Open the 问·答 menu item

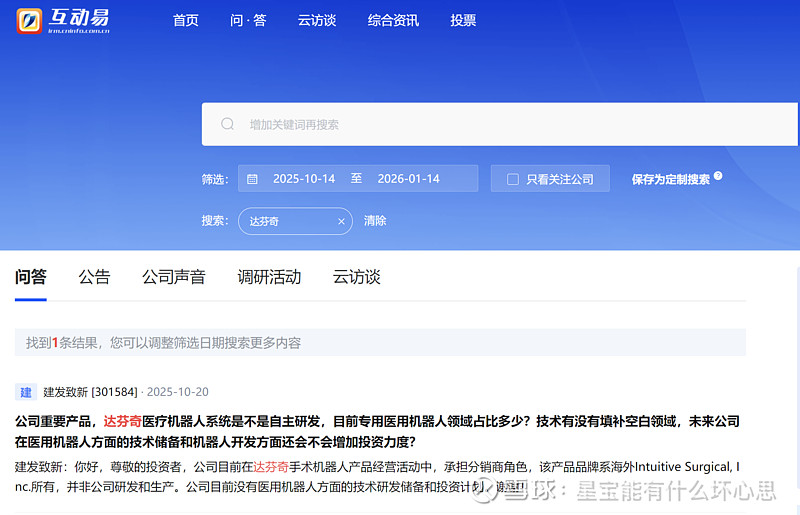[248, 20]
